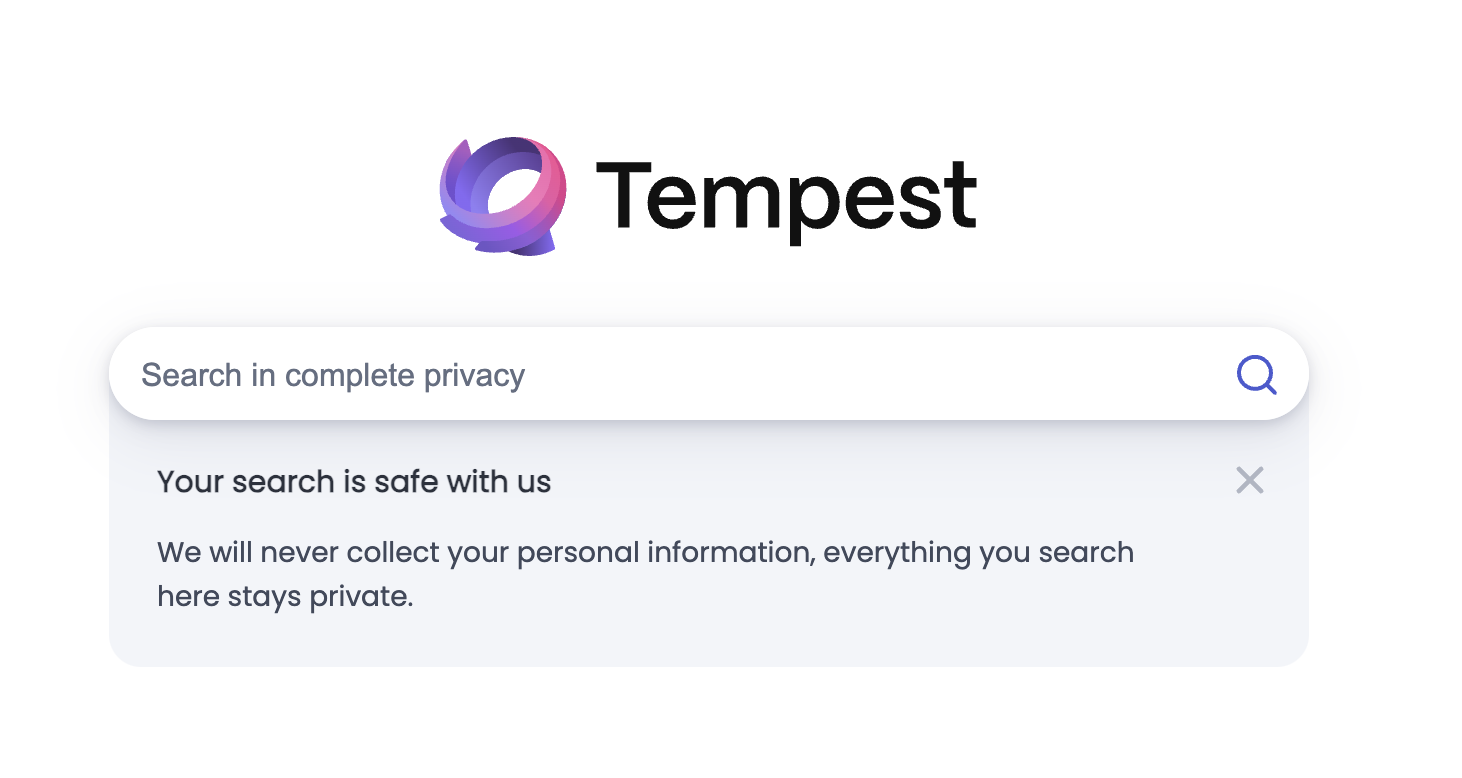Click the 'safe with us' portion of the heading
This screenshot has height=778, width=1462.
click(x=462, y=482)
